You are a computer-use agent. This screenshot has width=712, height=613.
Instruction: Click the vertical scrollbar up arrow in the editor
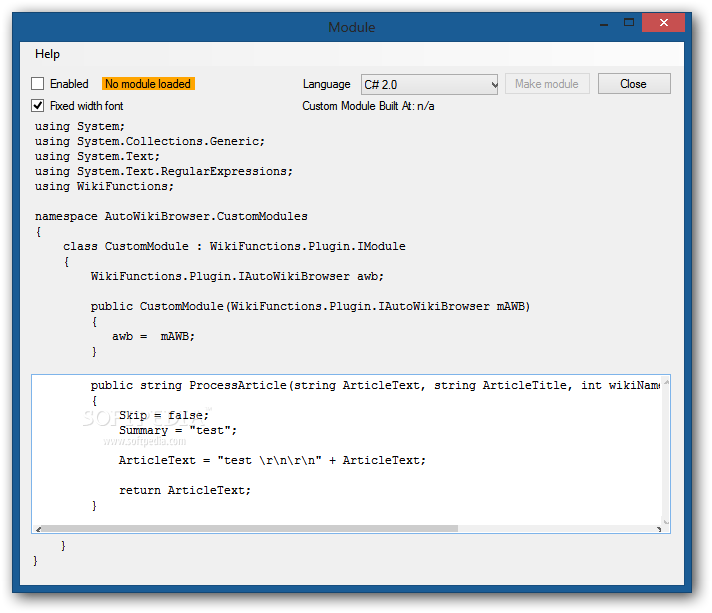tap(666, 382)
